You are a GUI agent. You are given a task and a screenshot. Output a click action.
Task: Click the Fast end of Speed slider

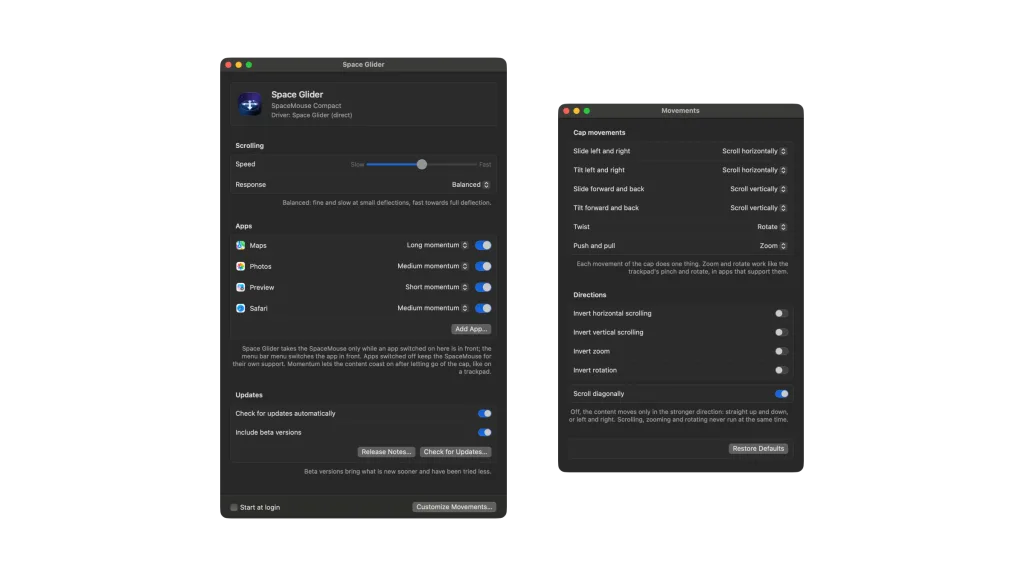point(485,165)
